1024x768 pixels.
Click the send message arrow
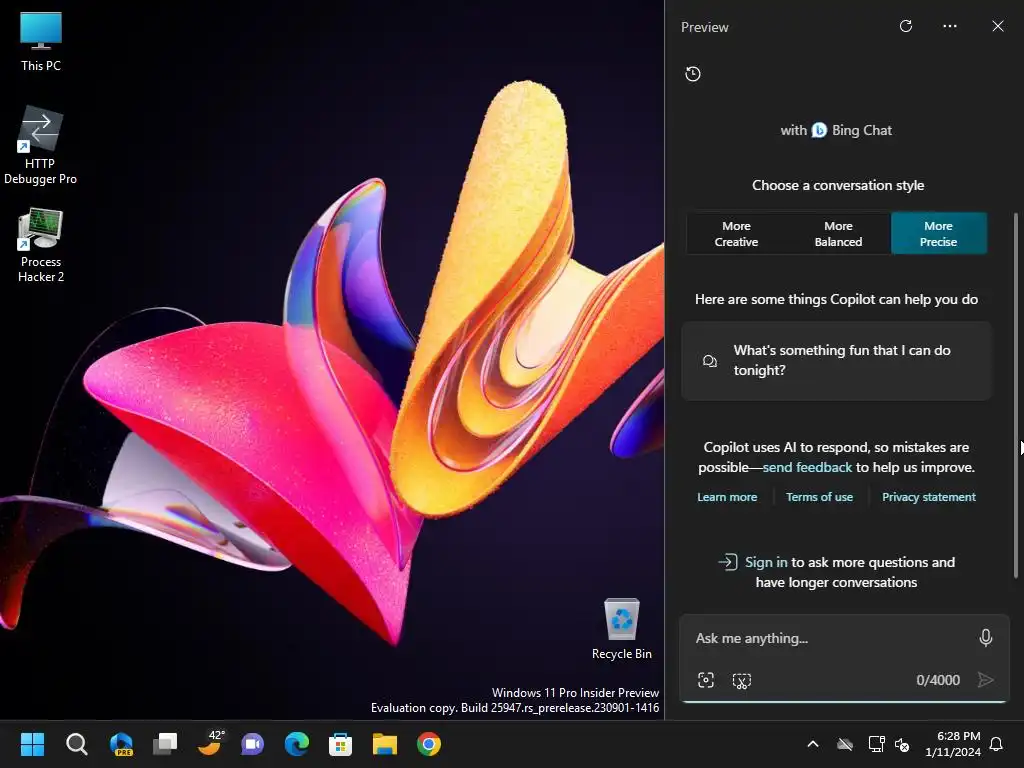985,680
